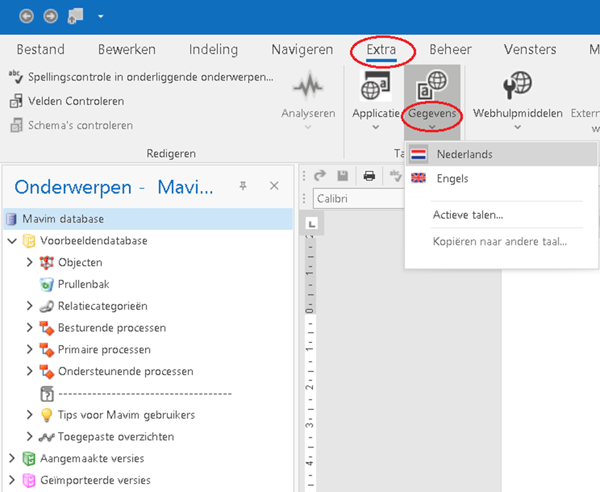Expand the Objecten tree node
The height and width of the screenshot is (492, 600).
point(29,262)
